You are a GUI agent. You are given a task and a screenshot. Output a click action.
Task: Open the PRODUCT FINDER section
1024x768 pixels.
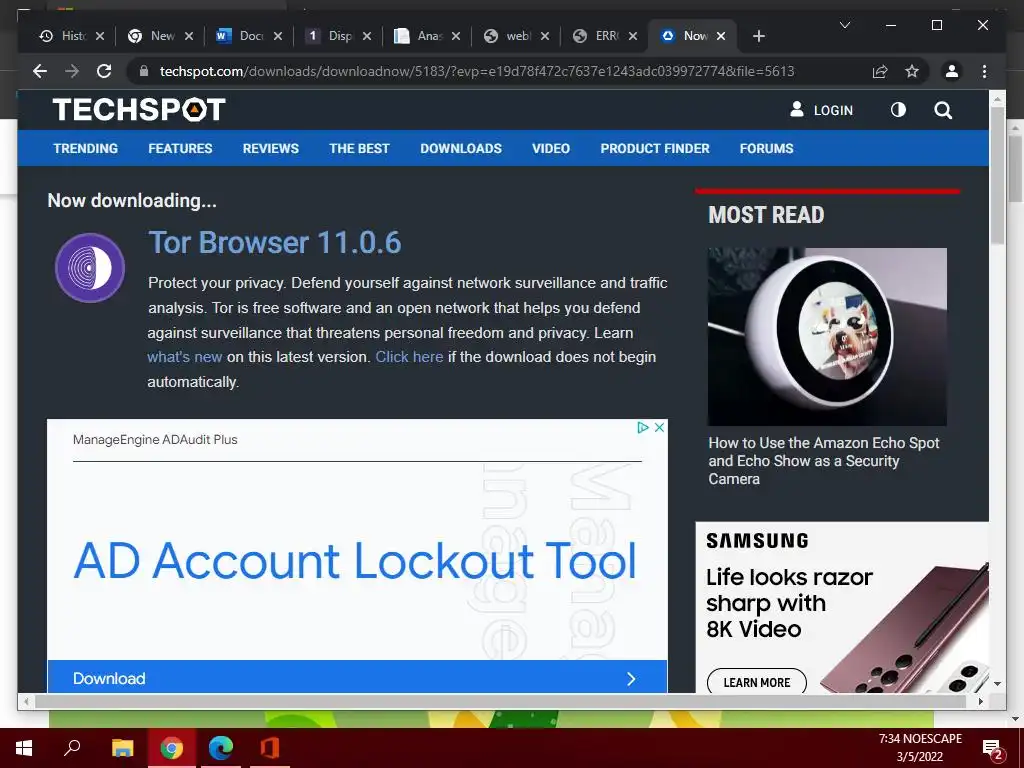coord(655,148)
